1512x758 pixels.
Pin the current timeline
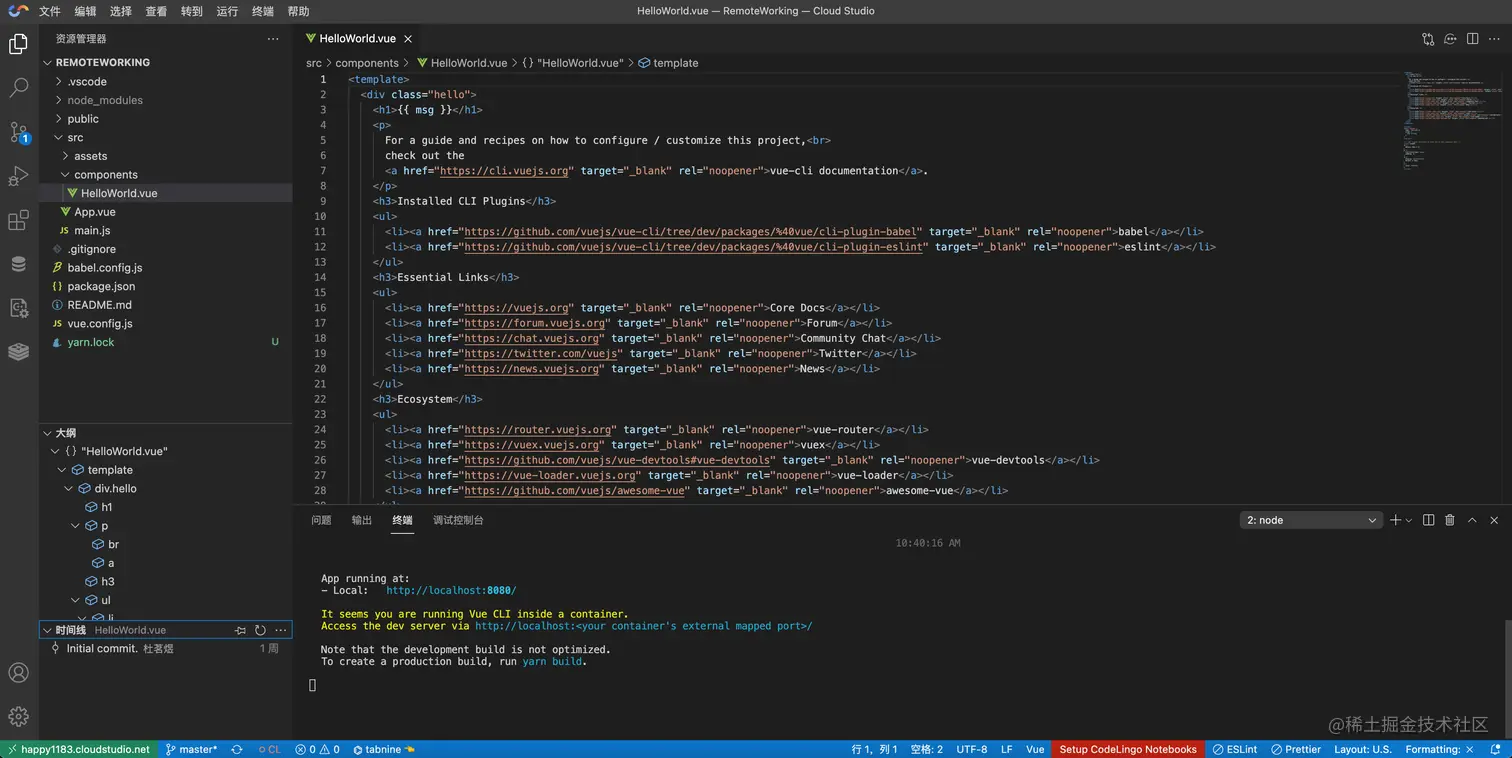[240, 630]
